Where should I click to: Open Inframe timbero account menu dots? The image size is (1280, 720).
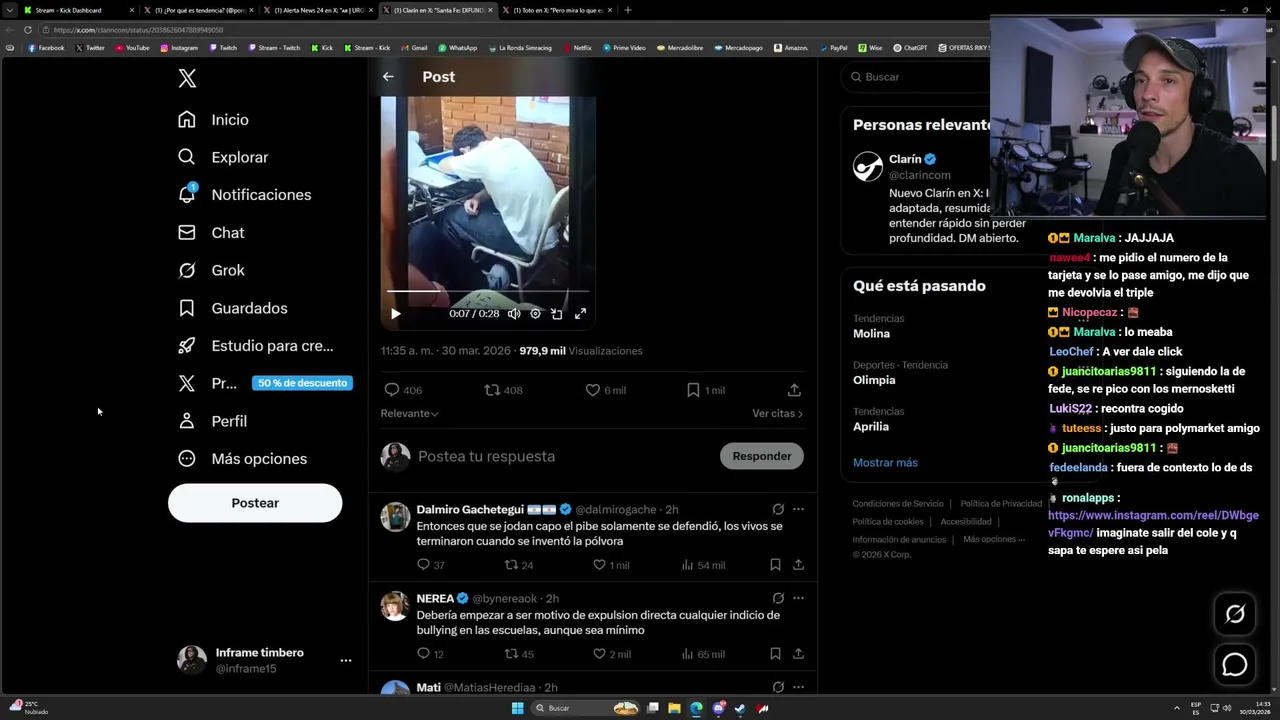[346, 660]
